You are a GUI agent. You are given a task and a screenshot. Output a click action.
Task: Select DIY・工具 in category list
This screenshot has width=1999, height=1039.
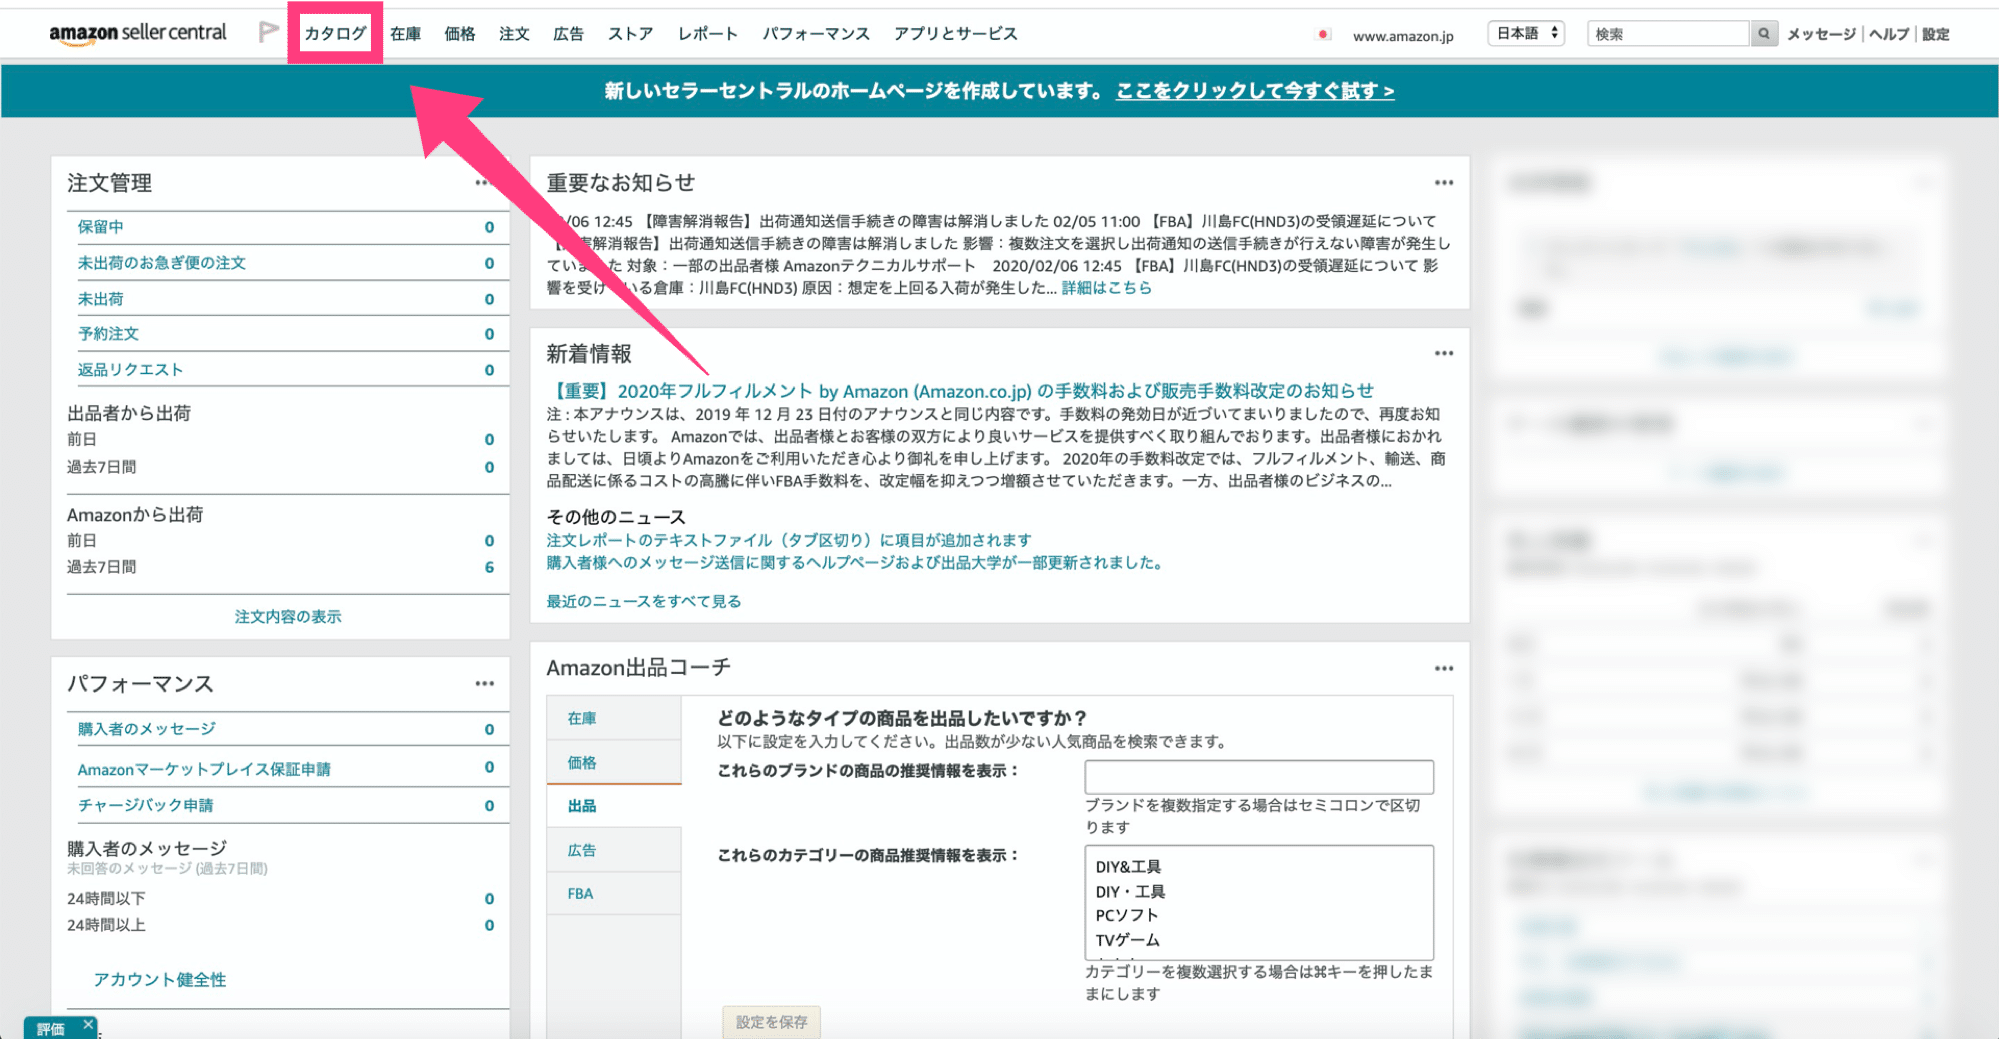pos(1130,892)
